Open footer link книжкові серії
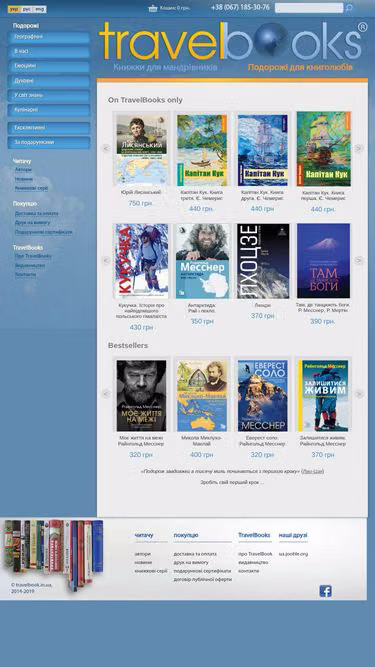The width and height of the screenshot is (375, 667). [151, 571]
